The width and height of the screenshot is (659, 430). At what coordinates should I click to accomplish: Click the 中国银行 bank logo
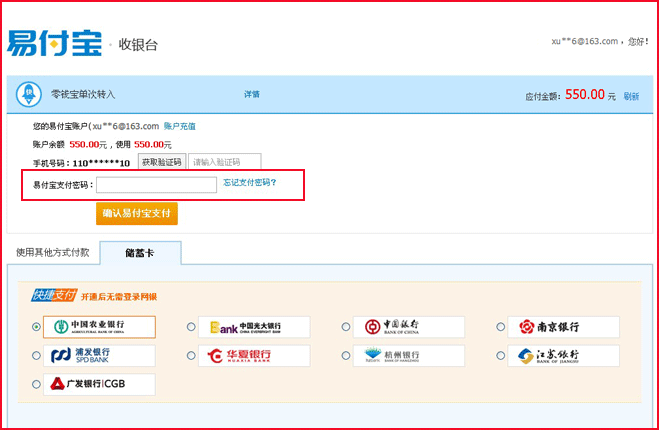coord(409,327)
